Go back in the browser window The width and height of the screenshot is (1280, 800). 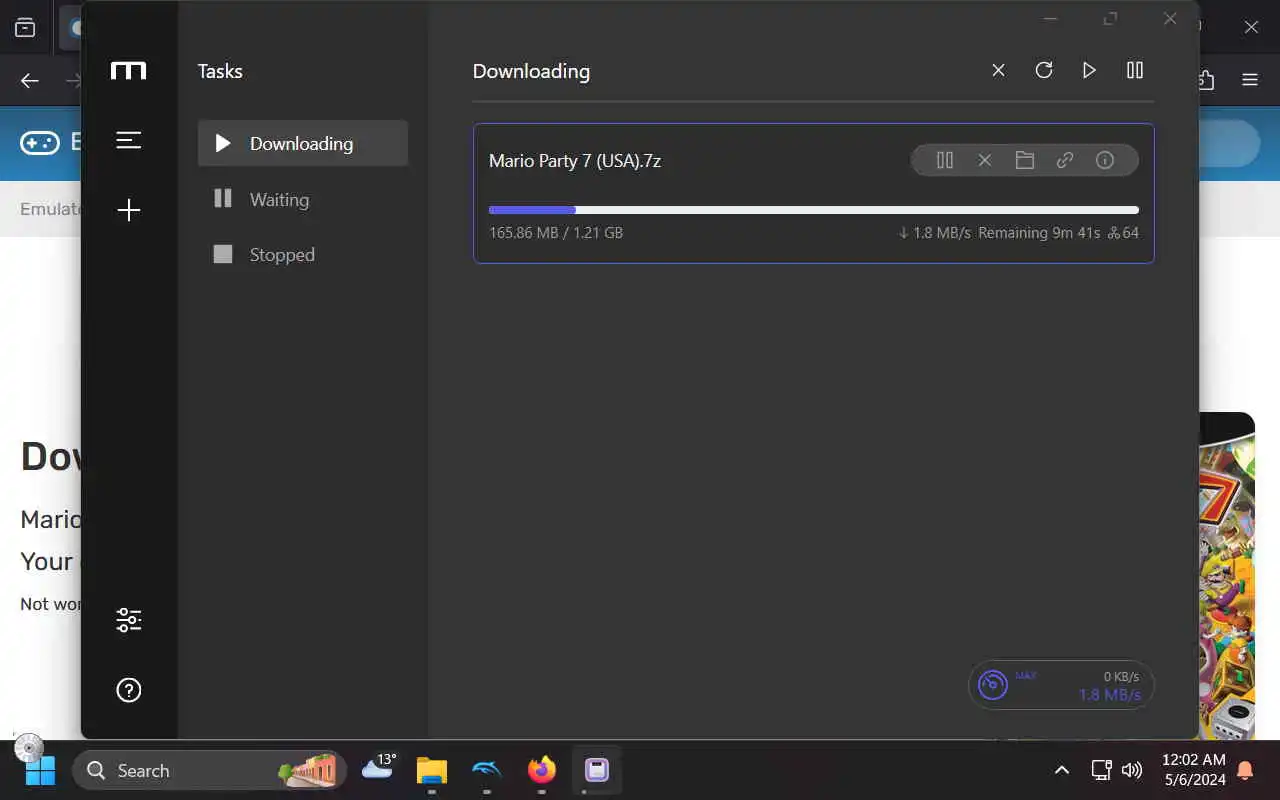pos(30,81)
